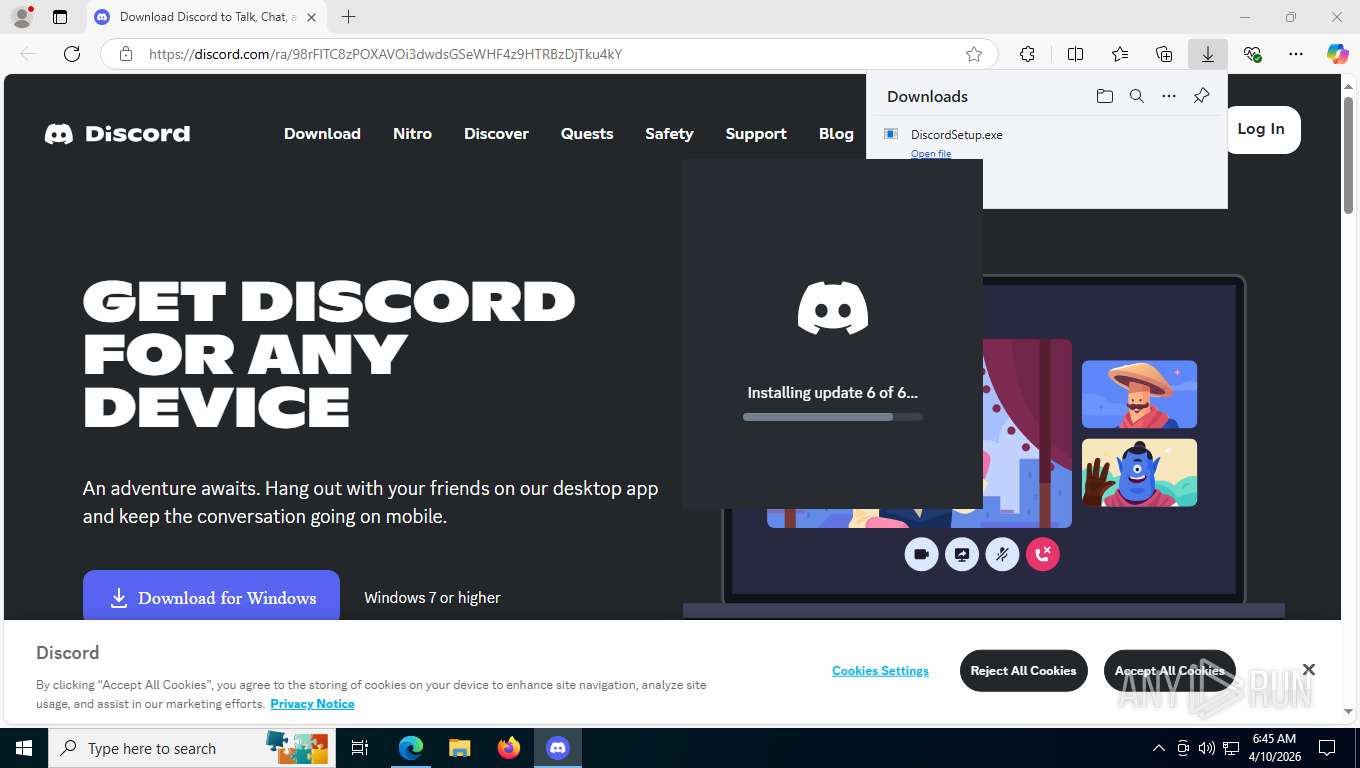Viewport: 1360px width, 768px height.
Task: Click the Discord installer progress bar
Action: coord(833,417)
